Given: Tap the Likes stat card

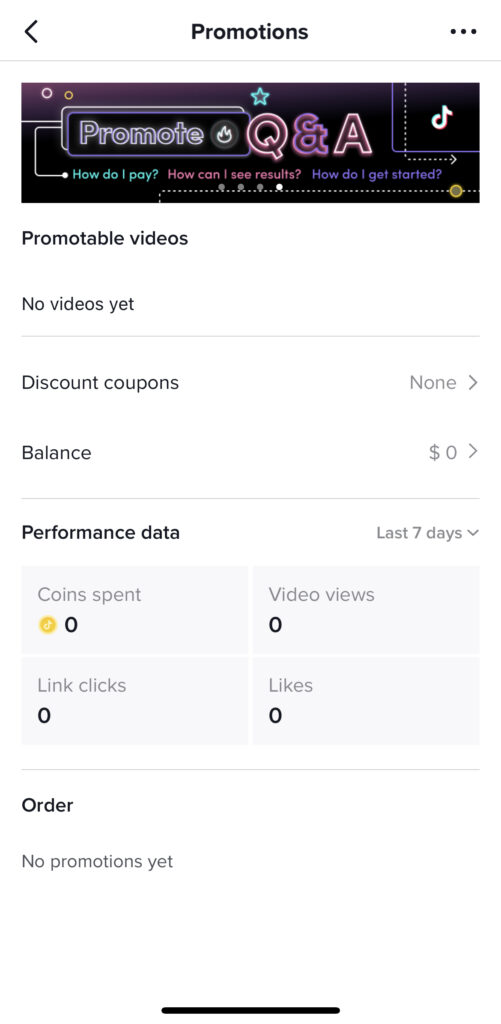Looking at the screenshot, I should [x=366, y=701].
